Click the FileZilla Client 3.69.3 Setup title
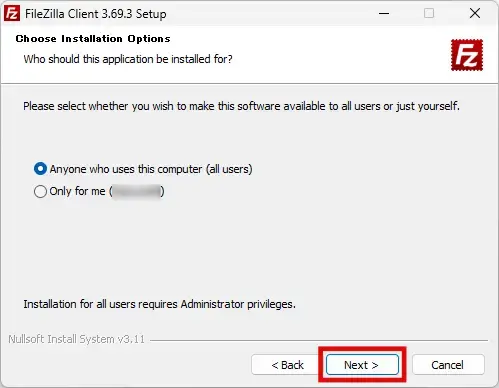The width and height of the screenshot is (499, 388). pos(96,14)
